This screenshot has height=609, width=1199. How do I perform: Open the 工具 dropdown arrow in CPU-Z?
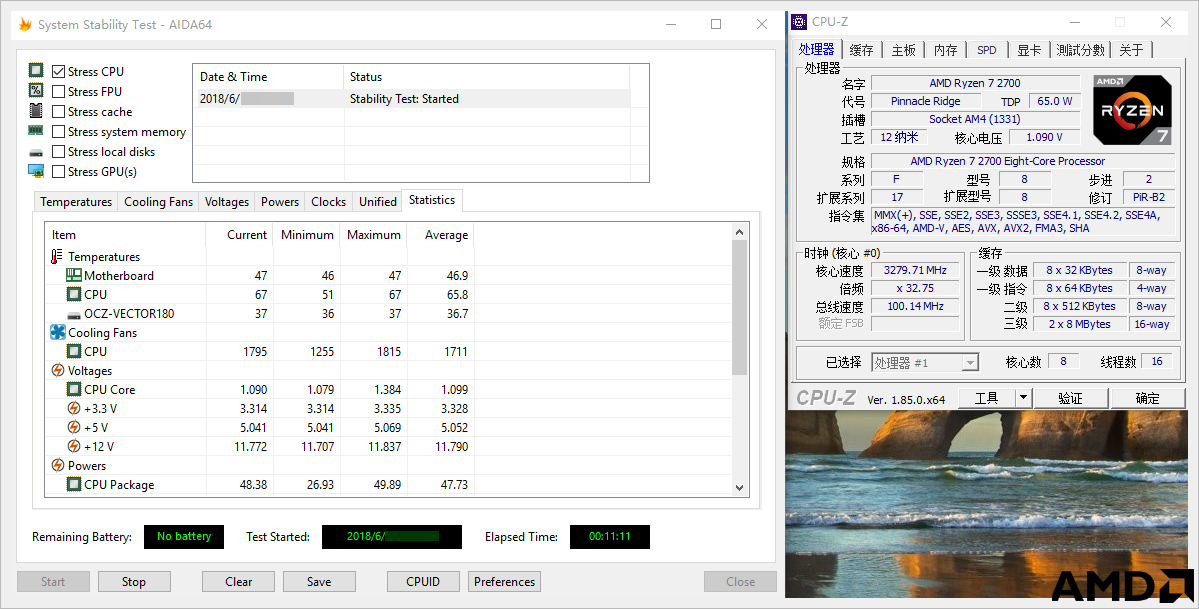pos(1023,398)
